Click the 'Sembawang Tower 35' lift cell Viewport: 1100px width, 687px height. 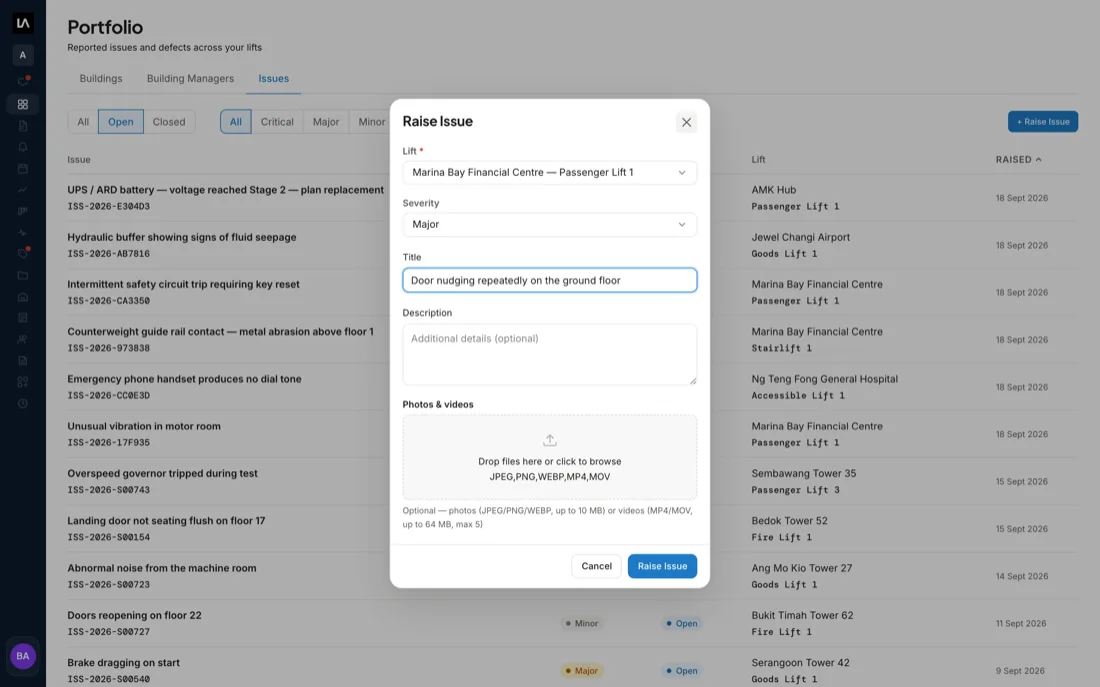pyautogui.click(x=804, y=473)
